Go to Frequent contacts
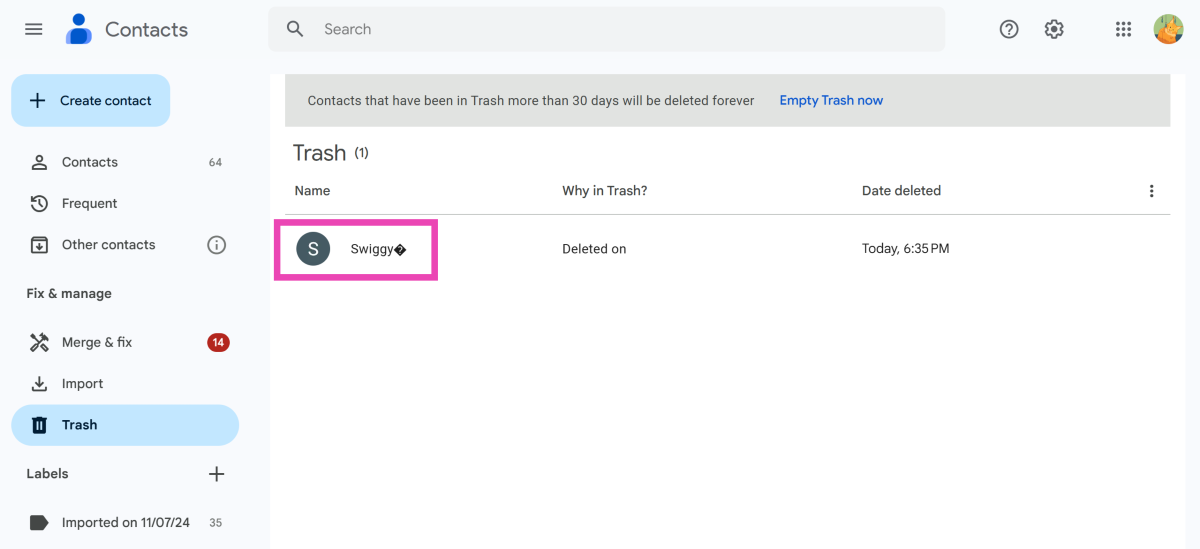The height and width of the screenshot is (549, 1200). coord(90,204)
